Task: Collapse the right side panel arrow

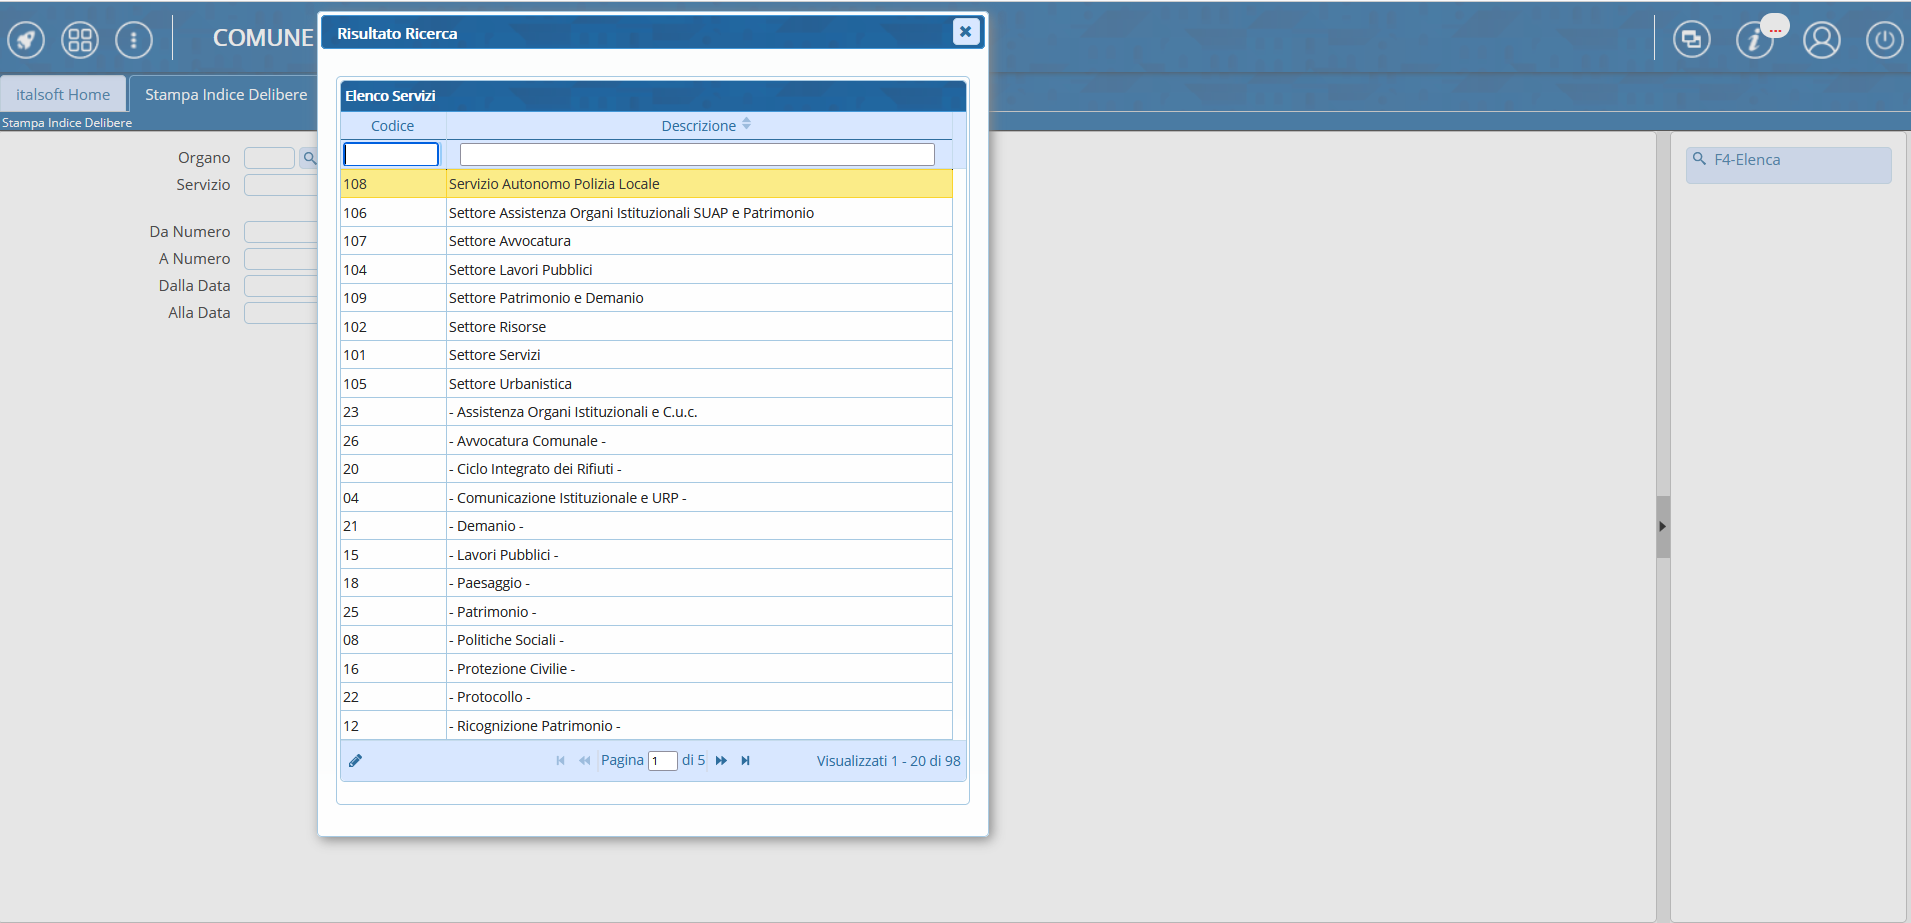Action: (x=1662, y=527)
